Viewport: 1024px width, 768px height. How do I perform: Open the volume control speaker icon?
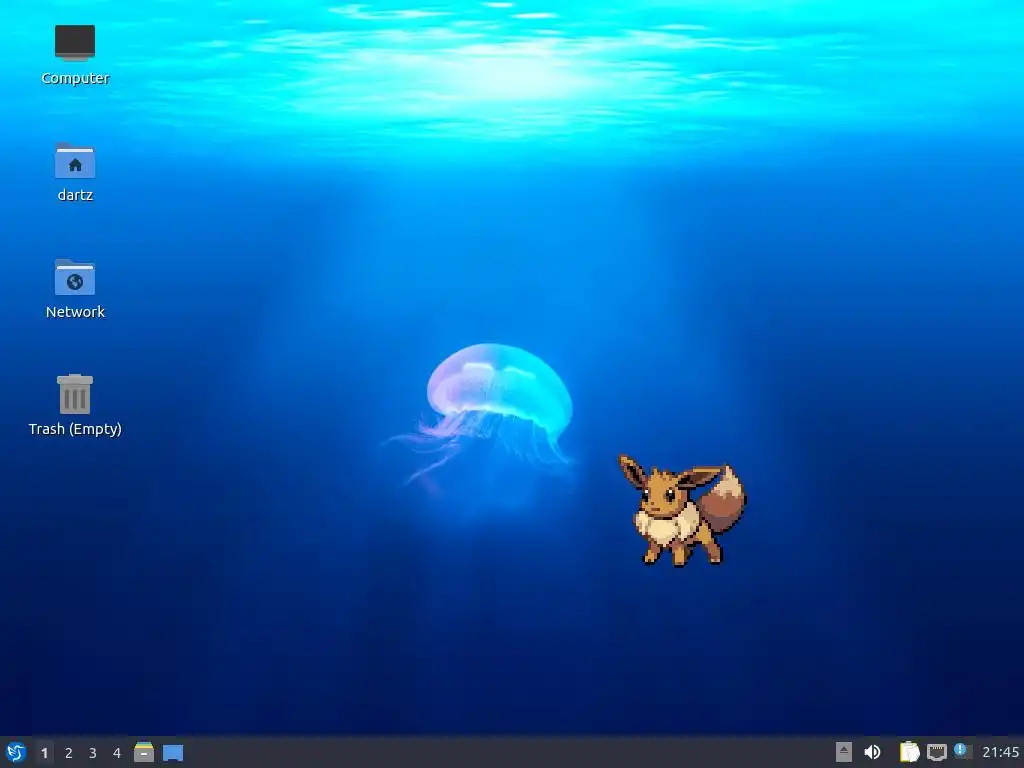tap(872, 752)
